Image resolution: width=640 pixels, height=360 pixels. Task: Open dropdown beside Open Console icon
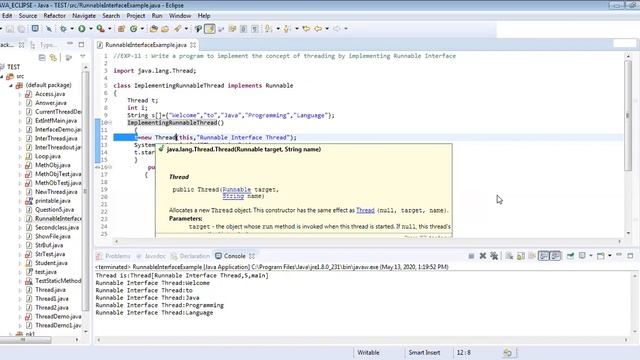coord(610,256)
